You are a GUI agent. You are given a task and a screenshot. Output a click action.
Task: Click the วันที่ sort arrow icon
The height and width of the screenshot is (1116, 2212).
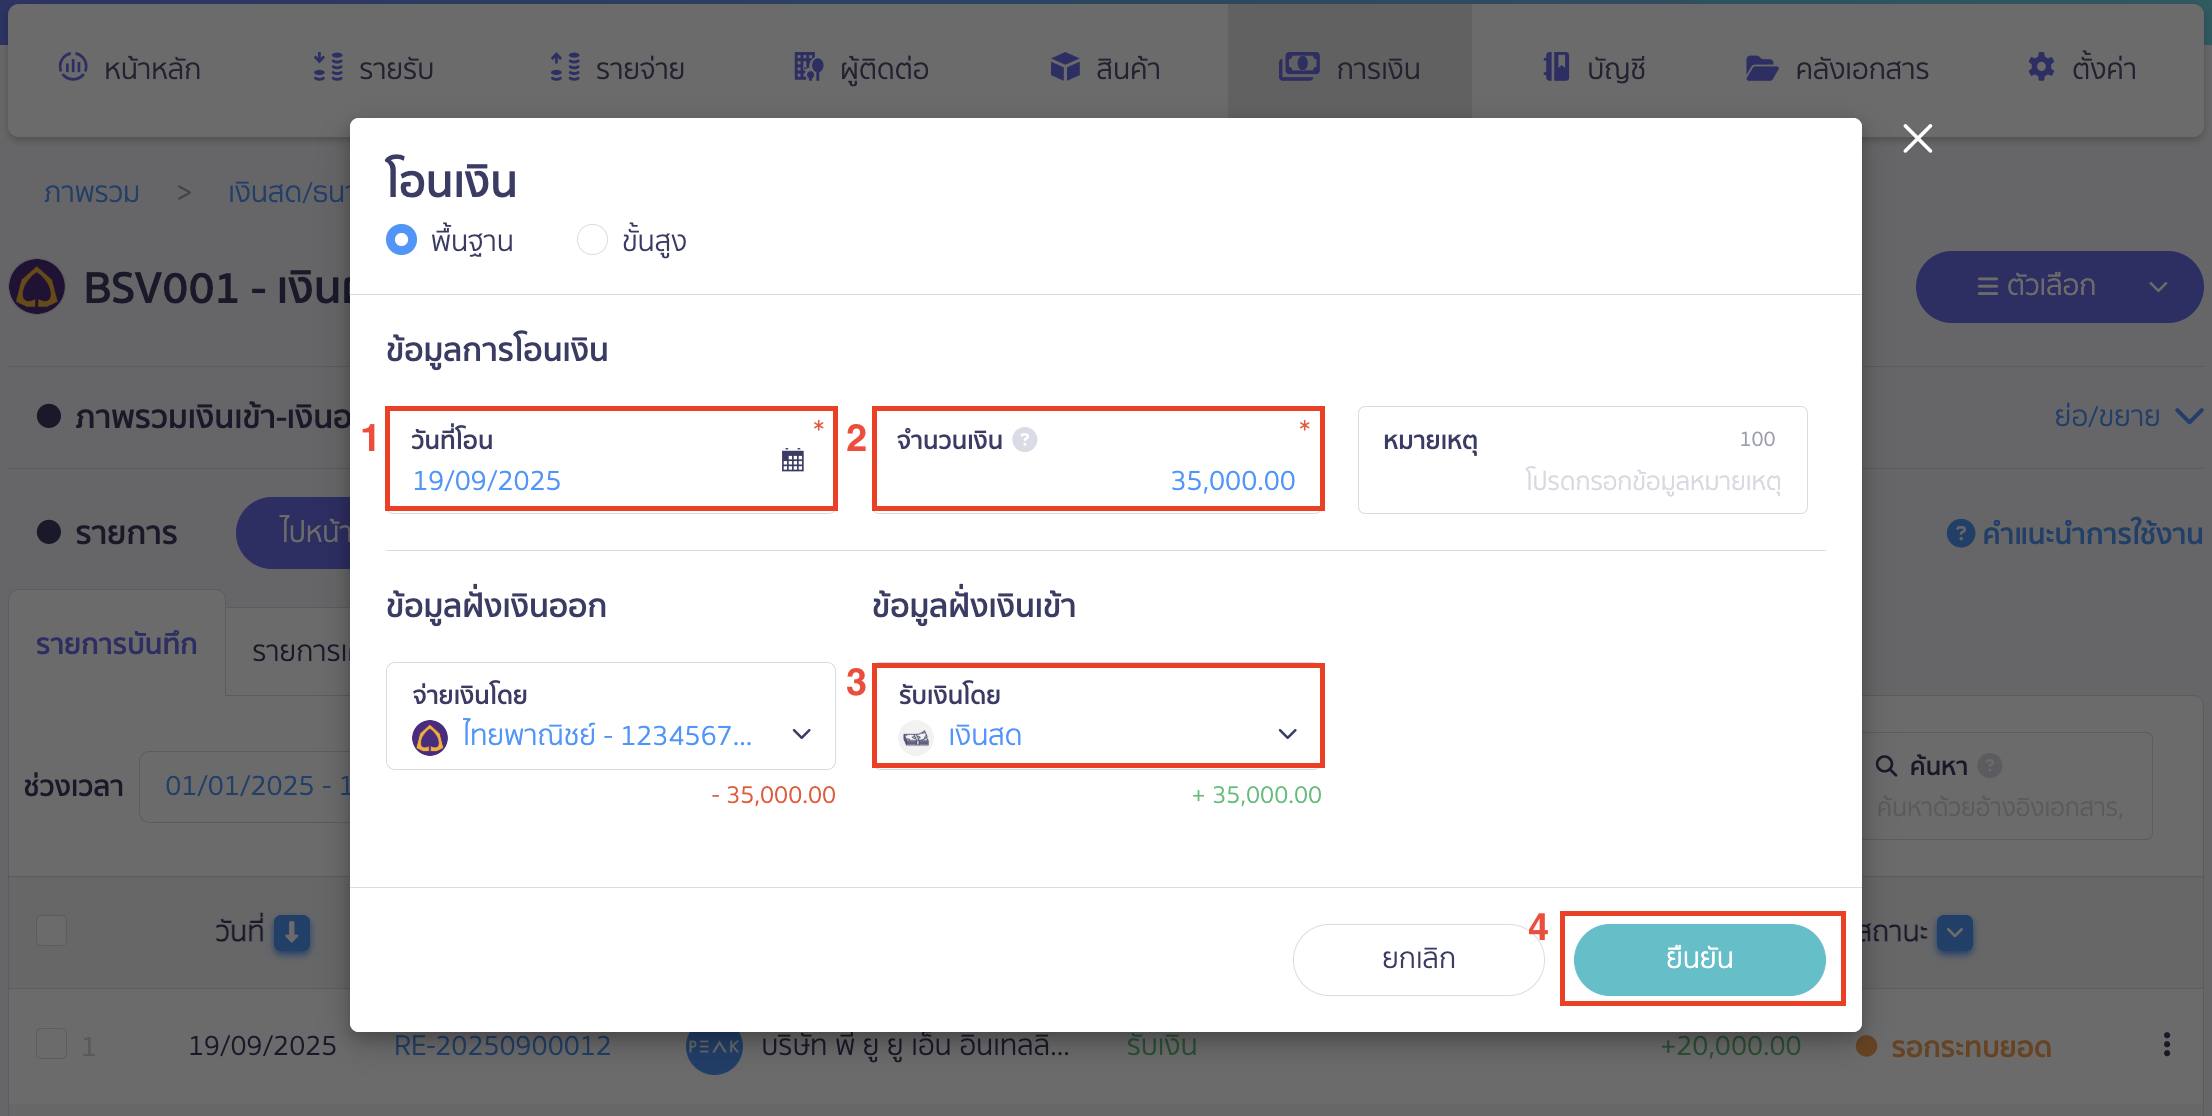pyautogui.click(x=292, y=932)
